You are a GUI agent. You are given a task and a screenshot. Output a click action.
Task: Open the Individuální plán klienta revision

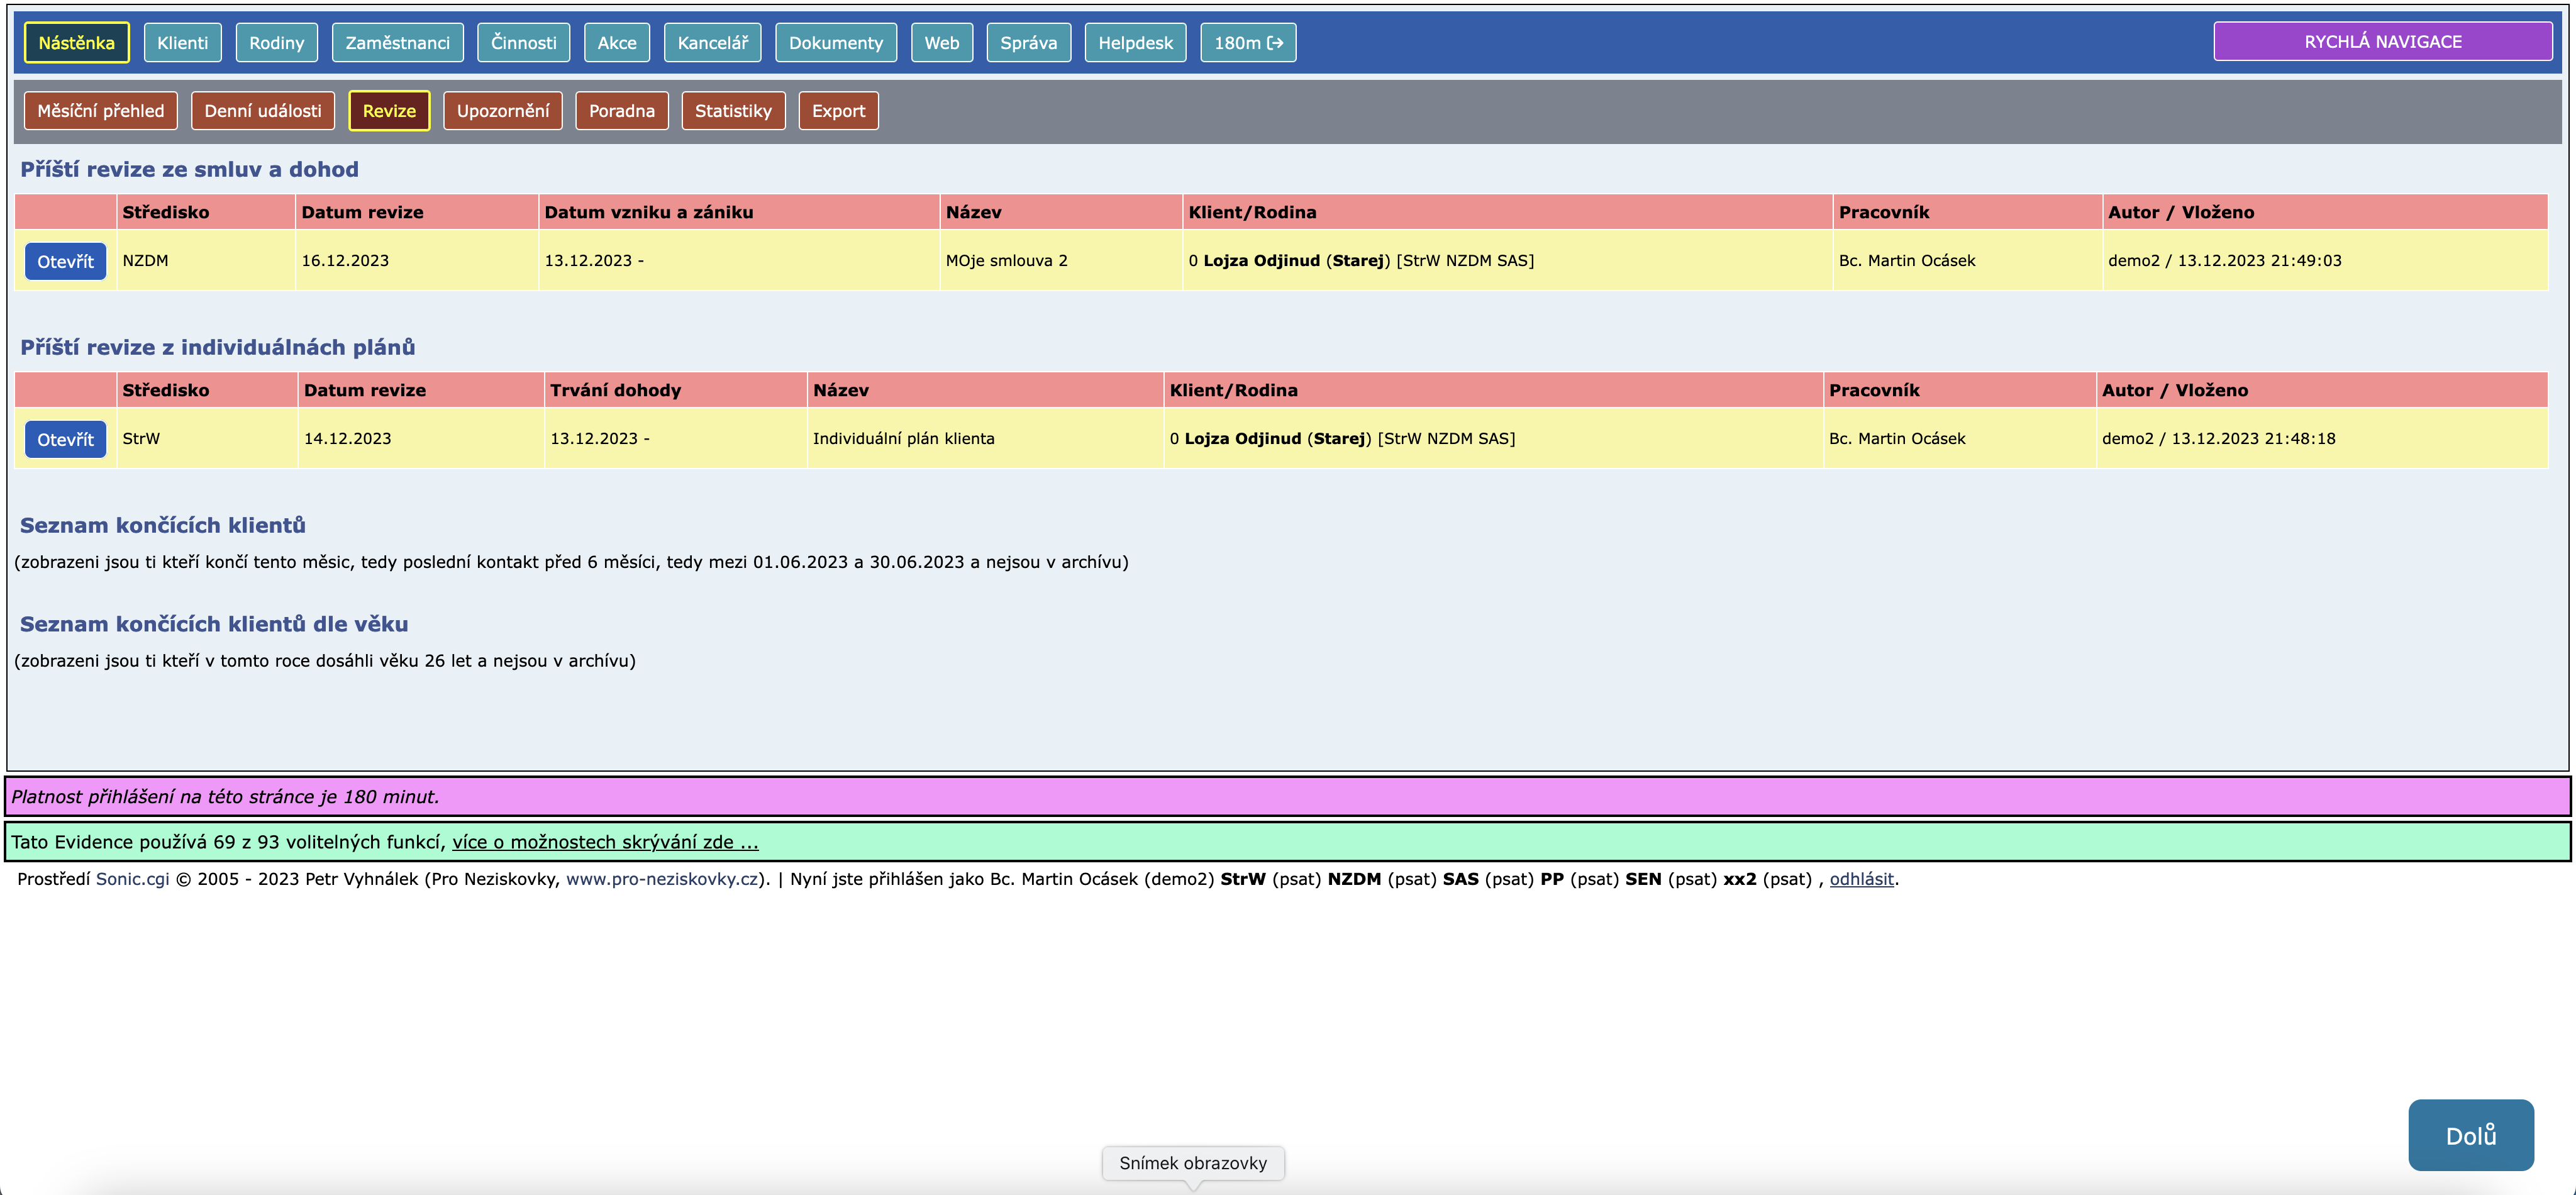65,439
